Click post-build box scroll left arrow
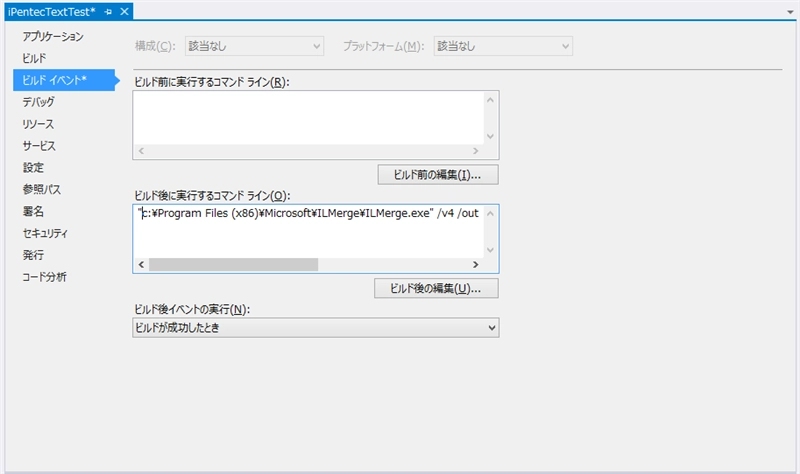This screenshot has height=474, width=800. pyautogui.click(x=141, y=265)
